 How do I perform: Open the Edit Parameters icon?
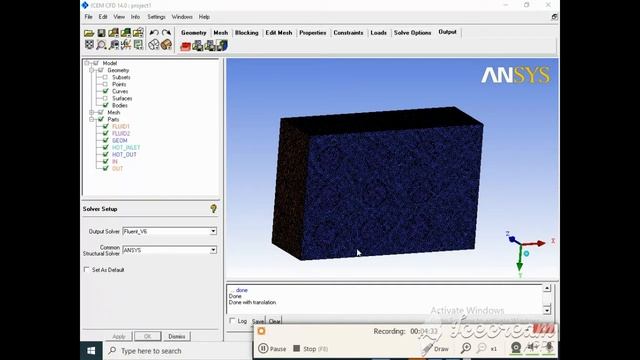pyautogui.click(x=210, y=46)
